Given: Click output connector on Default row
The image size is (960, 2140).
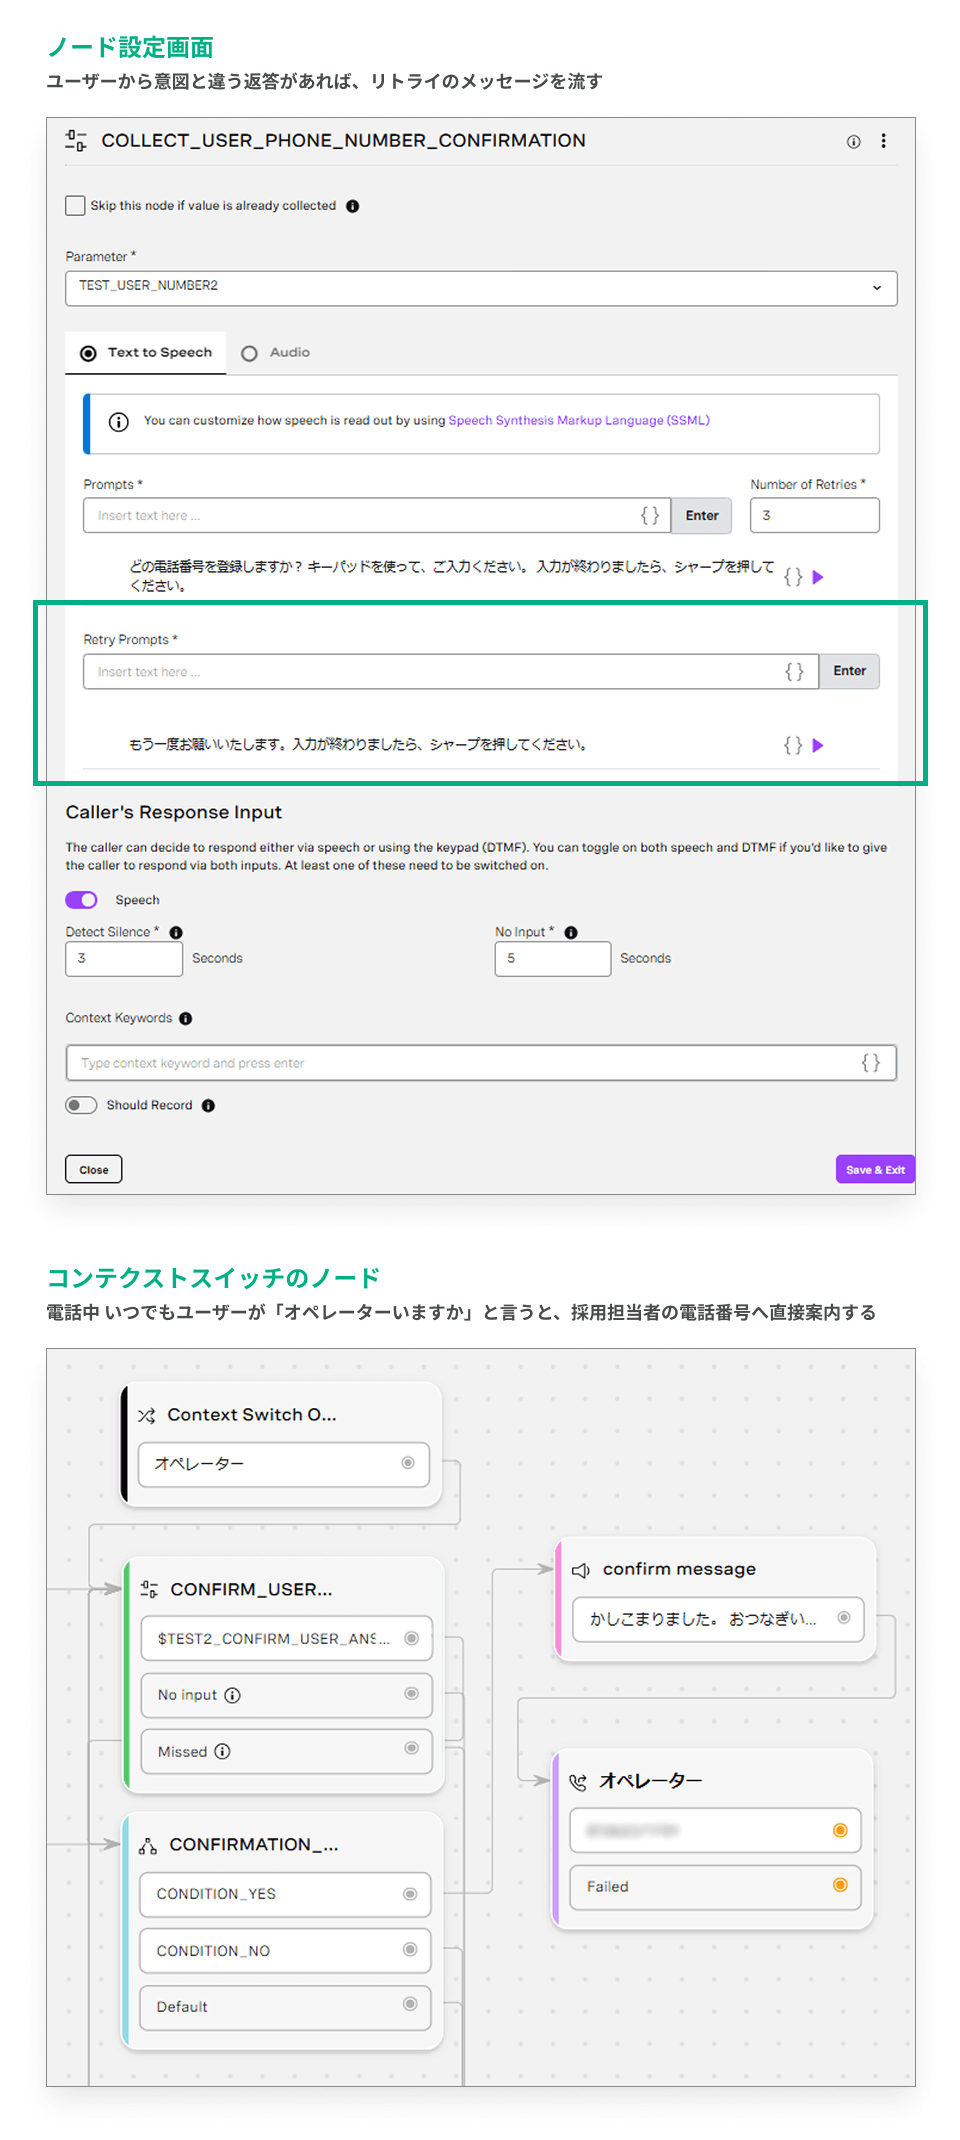Looking at the screenshot, I should coord(410,2003).
